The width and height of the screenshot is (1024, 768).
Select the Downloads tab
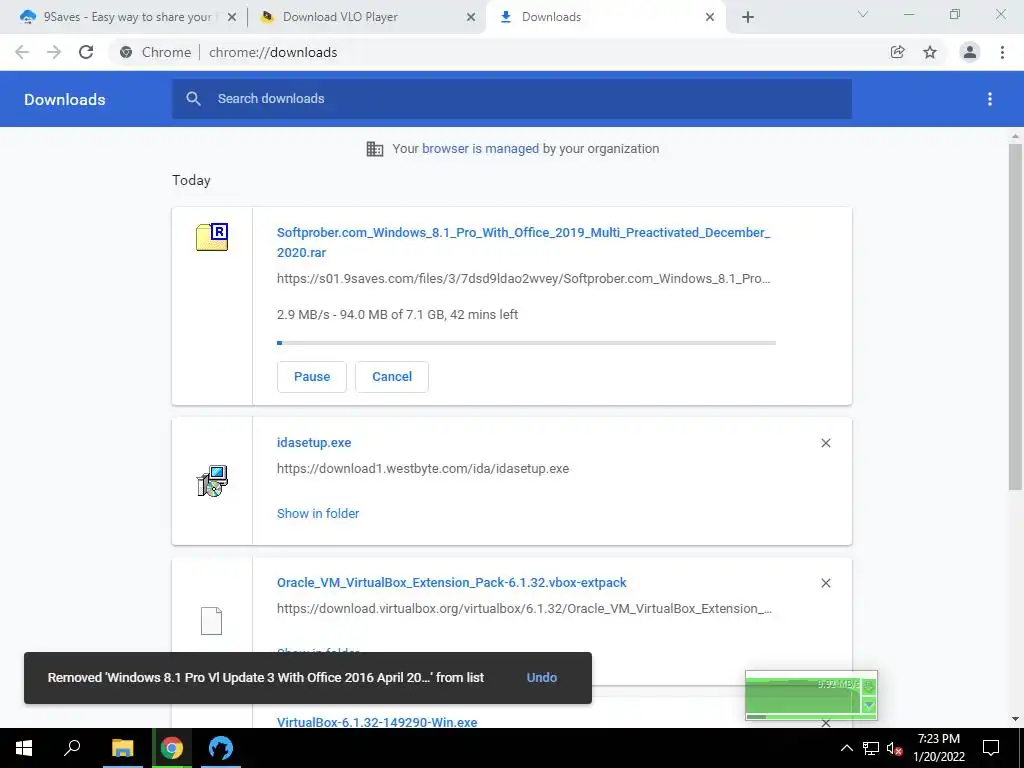604,17
